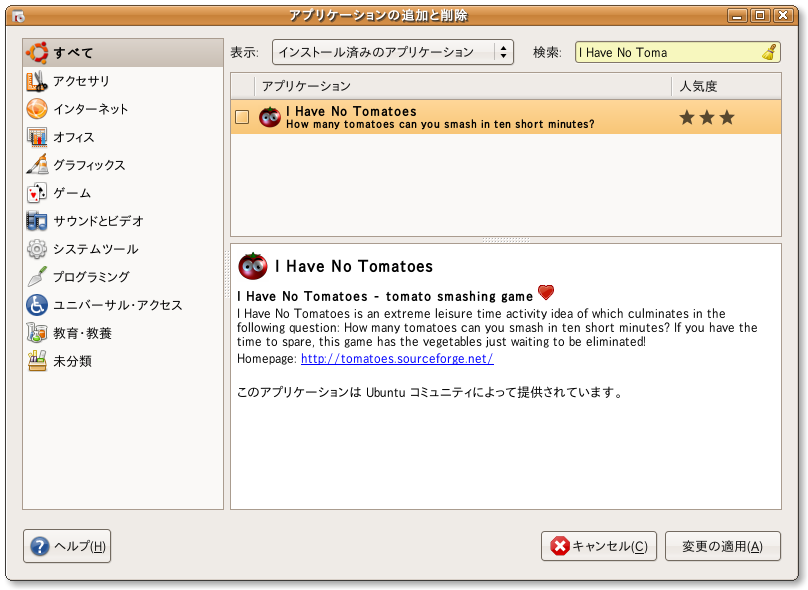The image size is (808, 590).
Task: Select the 未分類 category label
Action: 73,361
